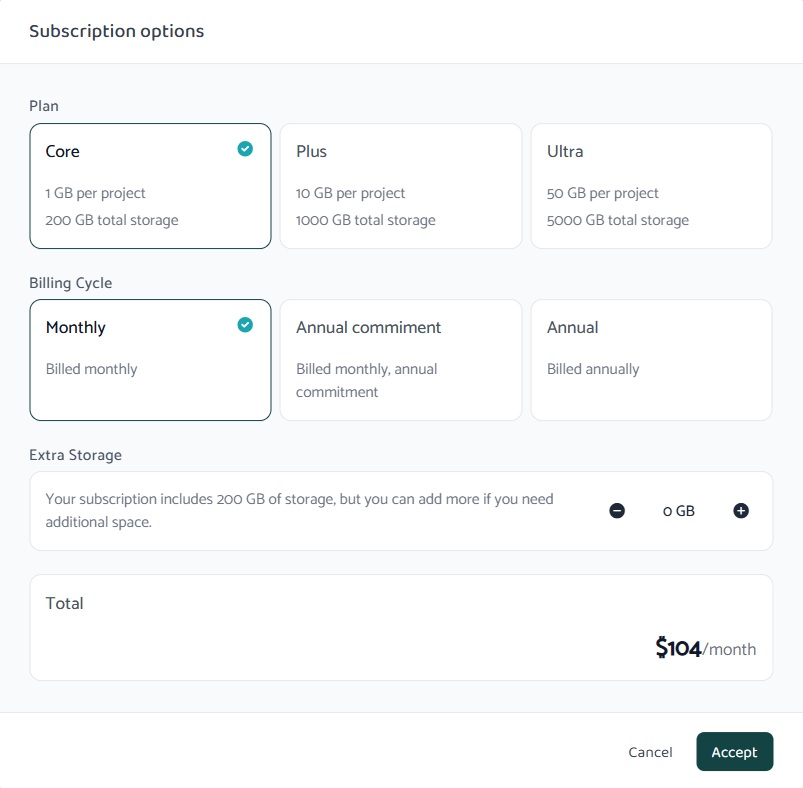The width and height of the screenshot is (803, 788).
Task: Click the Plan section label
Action: coord(44,106)
